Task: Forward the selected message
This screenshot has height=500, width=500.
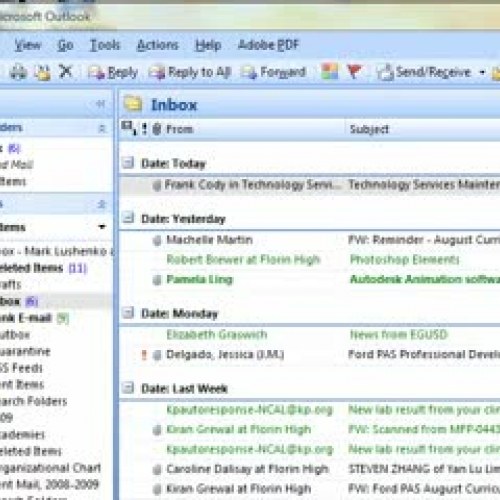Action: click(x=274, y=72)
